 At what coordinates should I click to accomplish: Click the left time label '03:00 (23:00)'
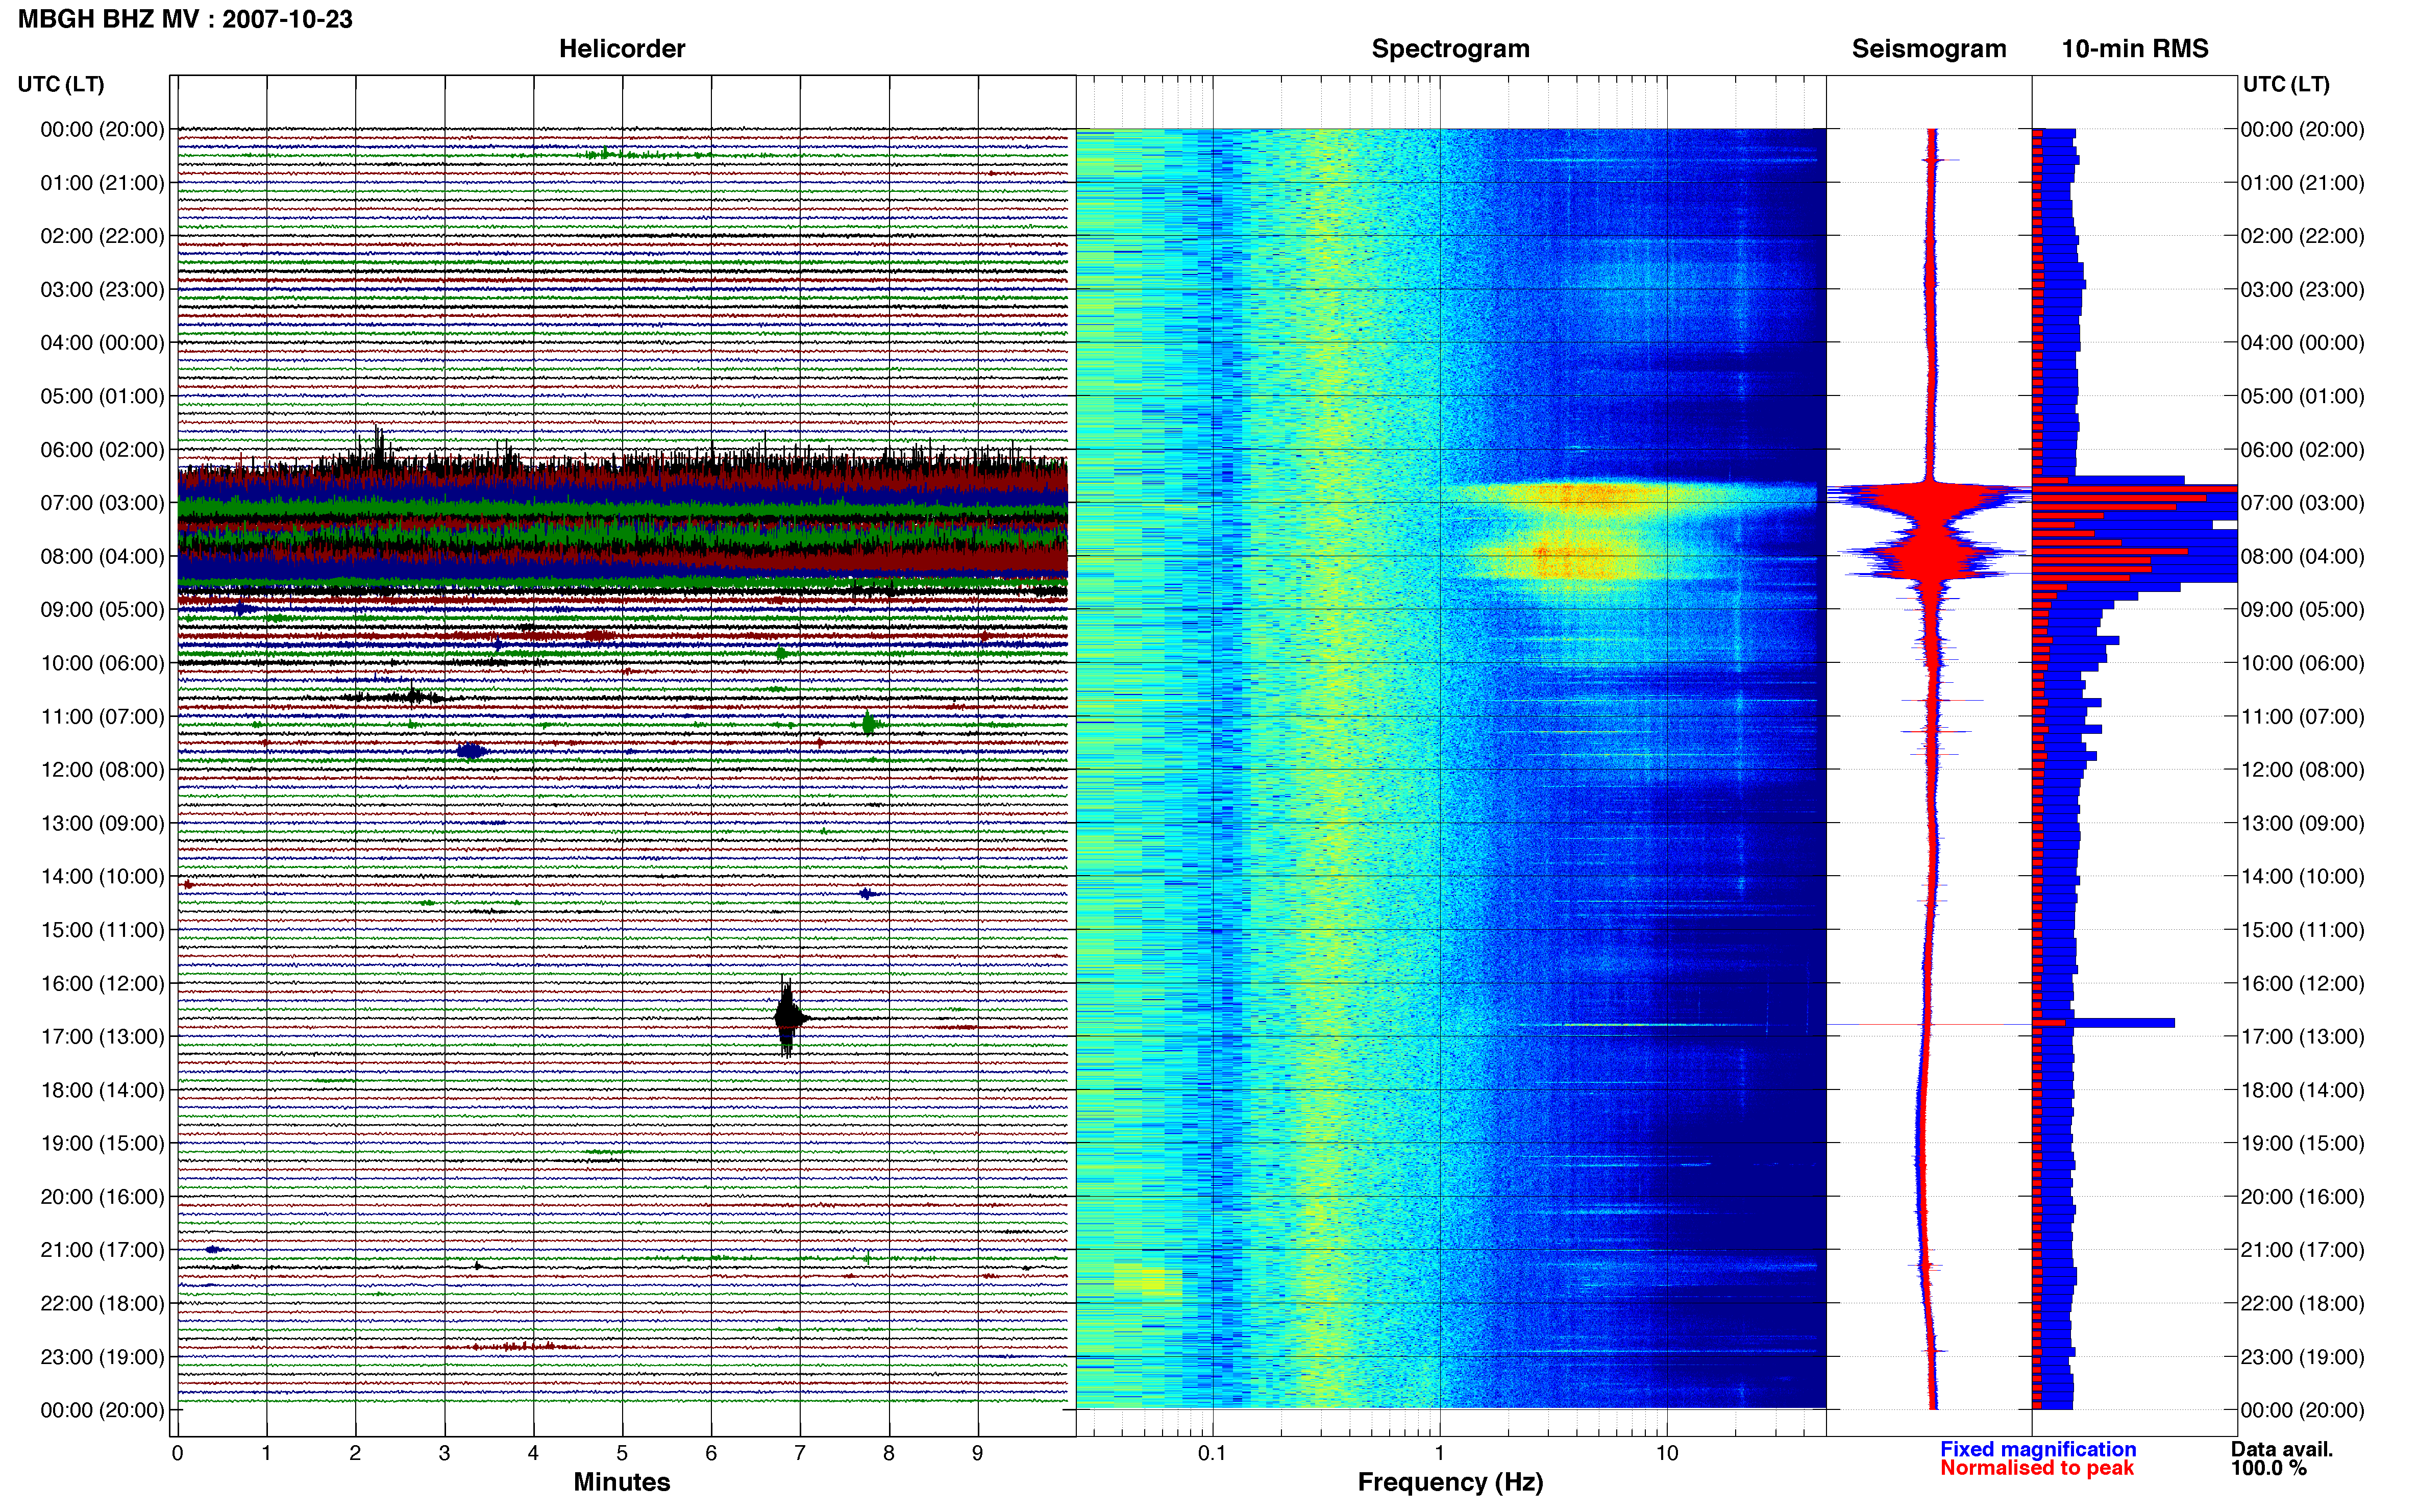click(x=102, y=290)
